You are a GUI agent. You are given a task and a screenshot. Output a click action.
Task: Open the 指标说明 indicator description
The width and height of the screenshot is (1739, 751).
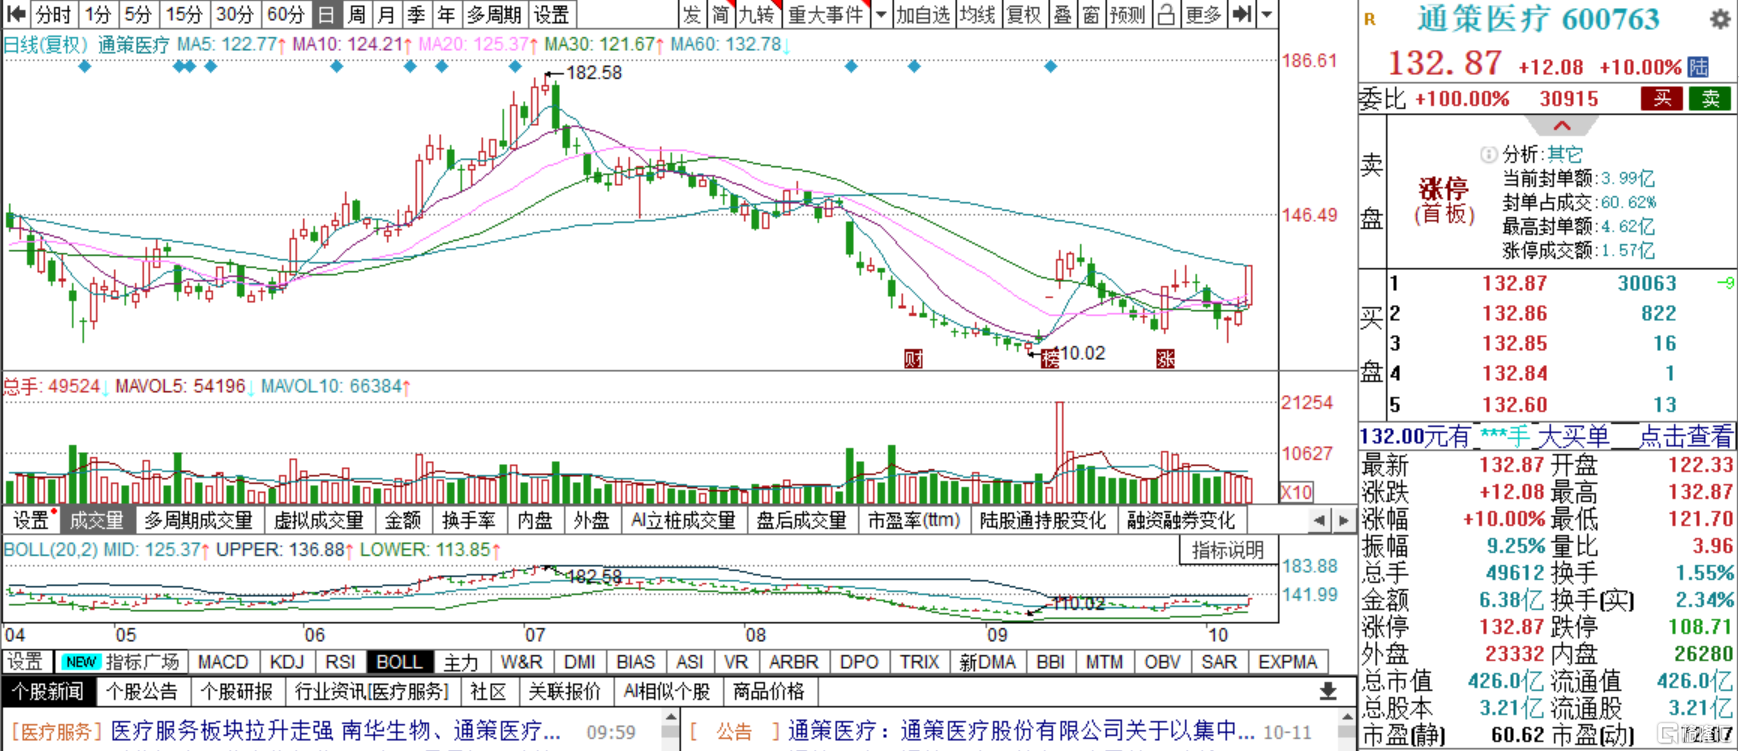(1228, 550)
